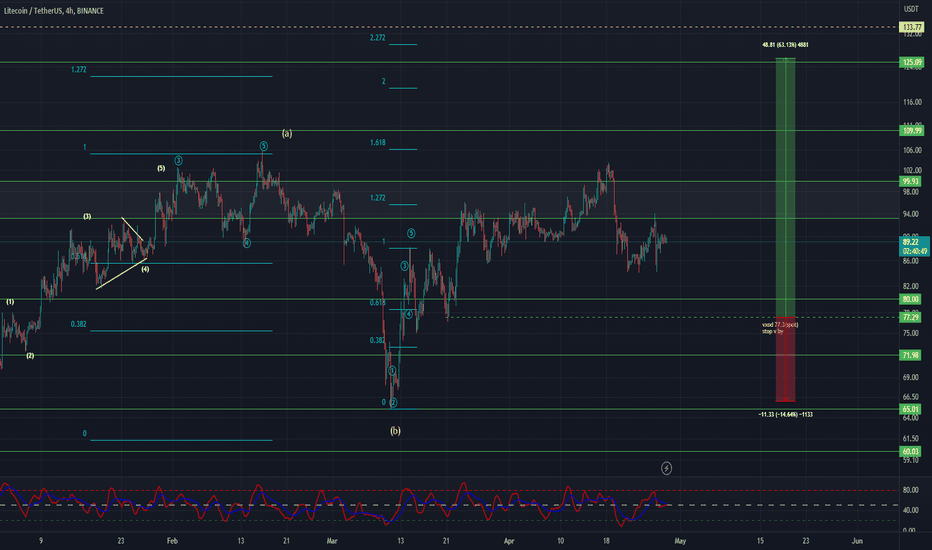Click the oscillator 40.00 scale label
This screenshot has width=932, height=550.
click(910, 510)
